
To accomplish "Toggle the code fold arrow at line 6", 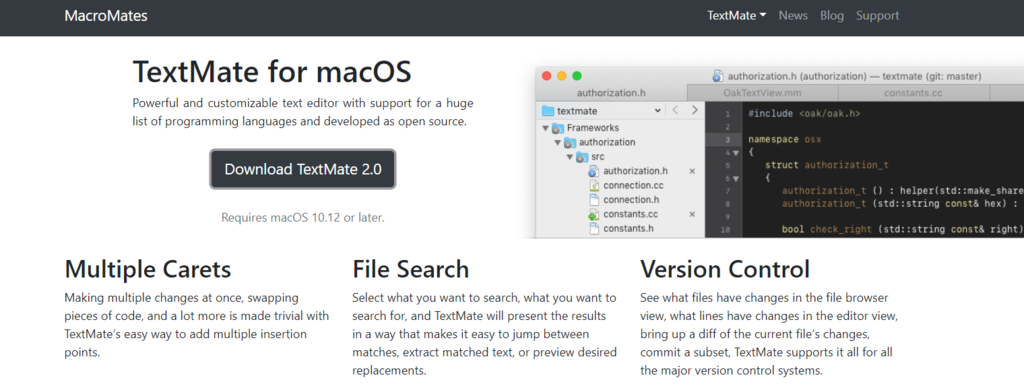I will [736, 178].
